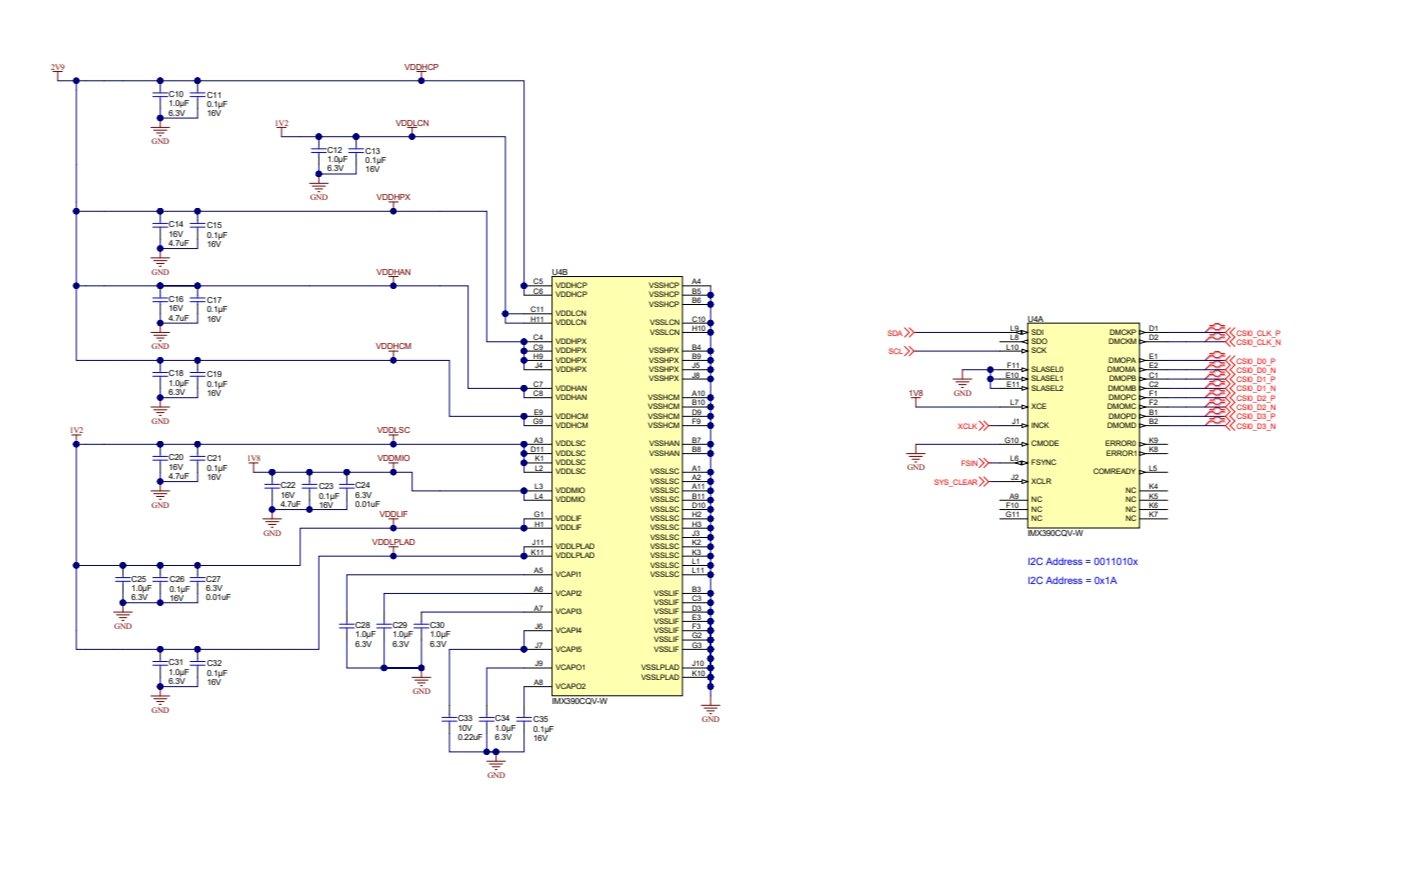Screen dimensions: 1420x873
Task: Click the VDDHCP net label on the 2V9 rail
Action: [x=421, y=67]
